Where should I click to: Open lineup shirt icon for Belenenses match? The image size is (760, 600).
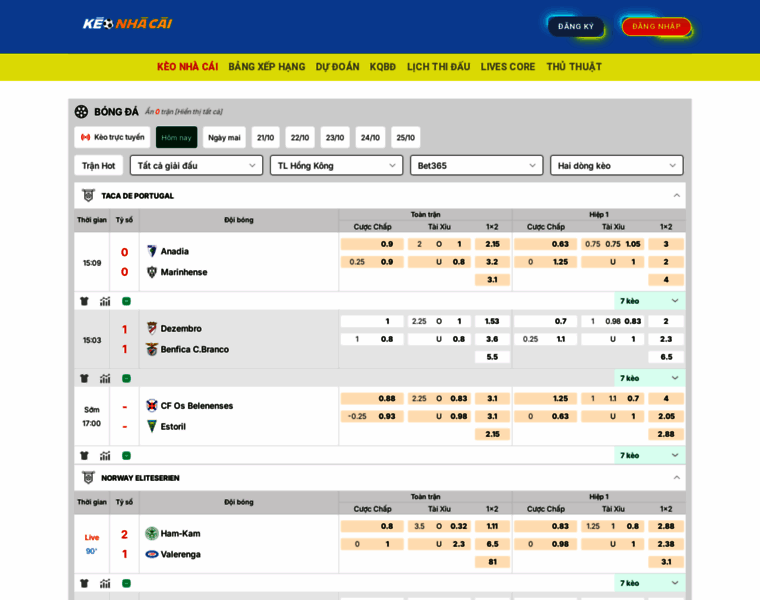point(85,455)
